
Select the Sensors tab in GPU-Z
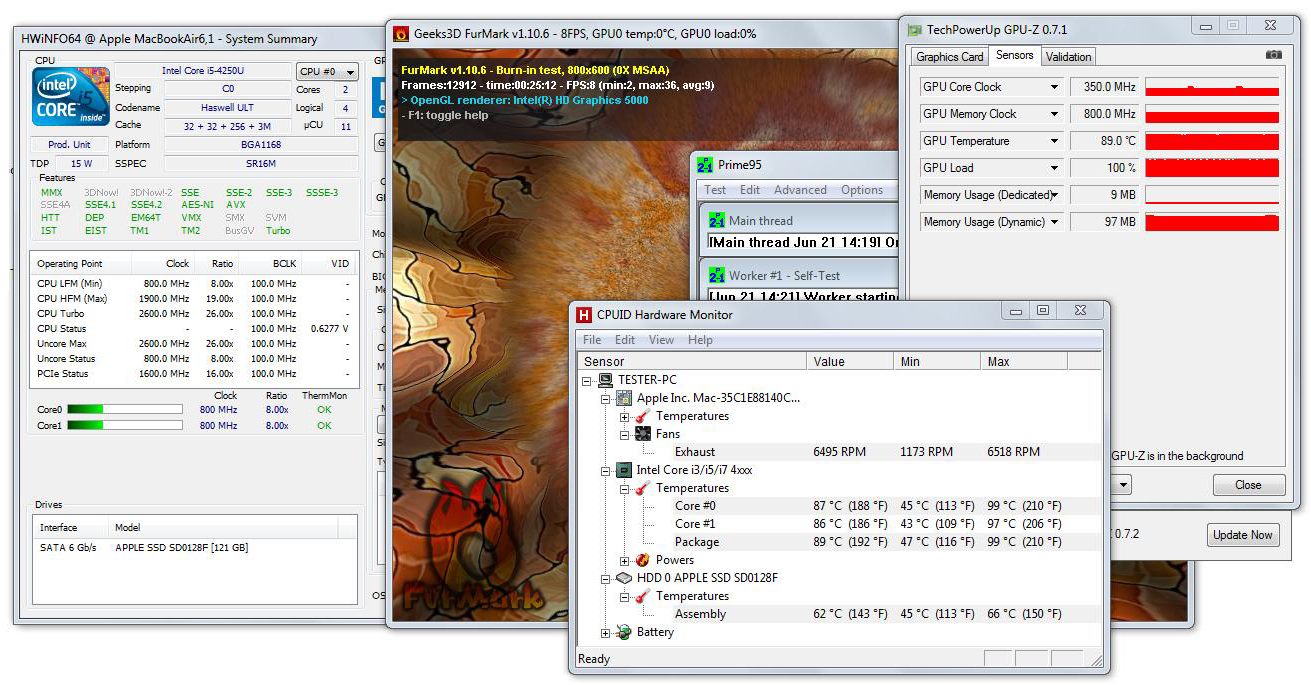coord(1015,56)
